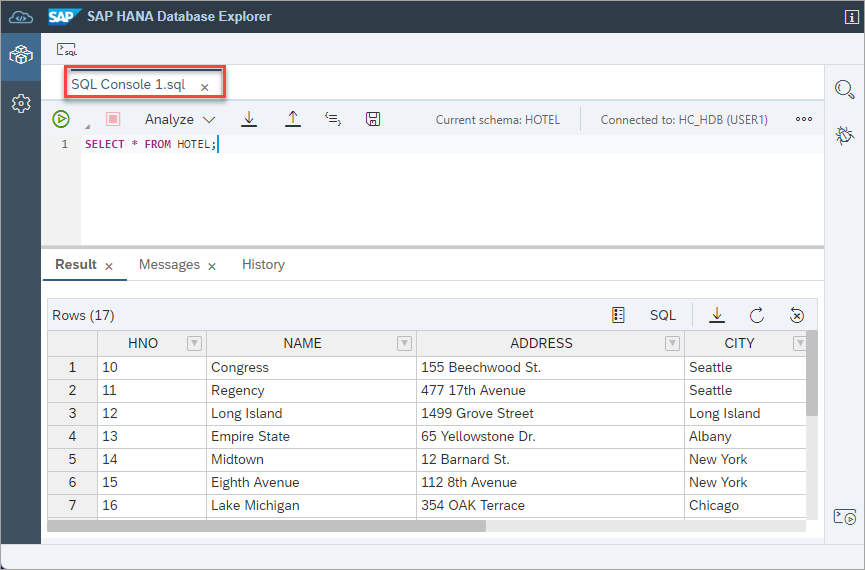This screenshot has width=865, height=570.
Task: Click the 477 17th Avenue address cell
Action: pos(550,391)
